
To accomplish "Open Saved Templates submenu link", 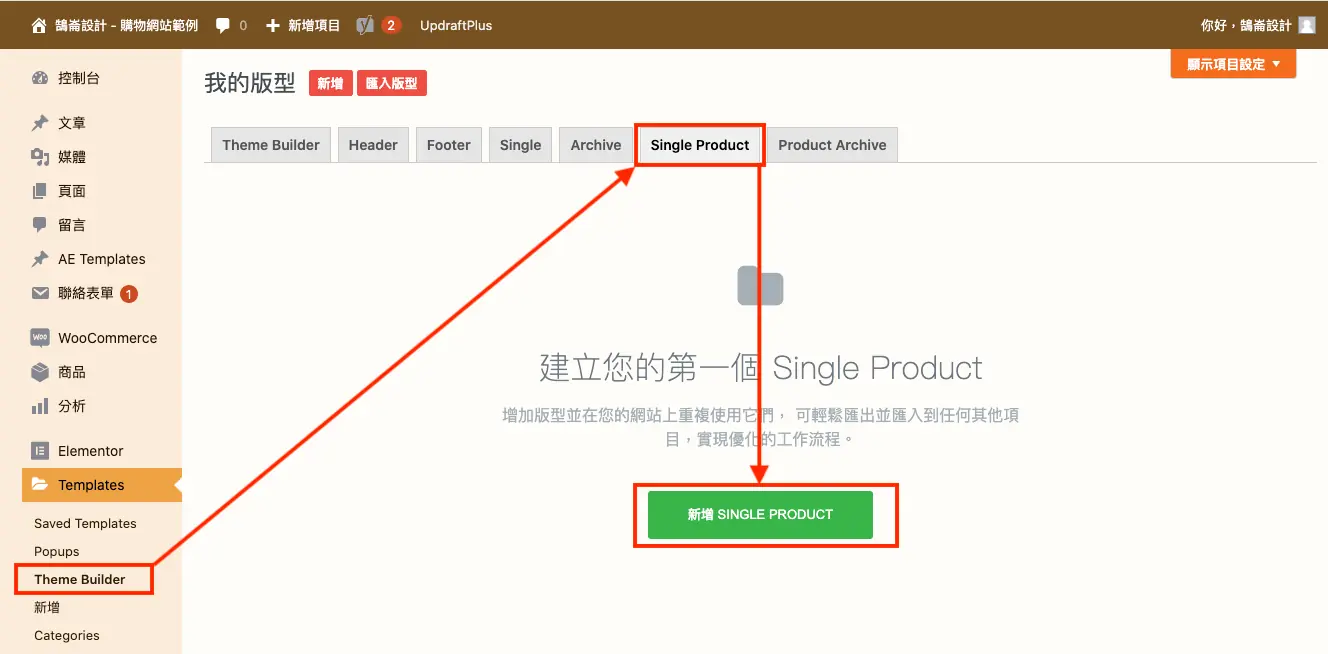I will pyautogui.click(x=85, y=523).
